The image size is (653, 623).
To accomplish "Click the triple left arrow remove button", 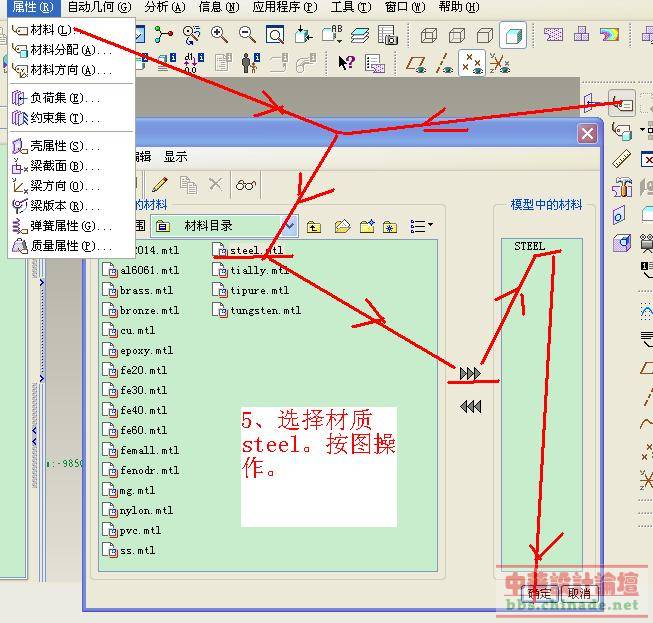I will 471,406.
